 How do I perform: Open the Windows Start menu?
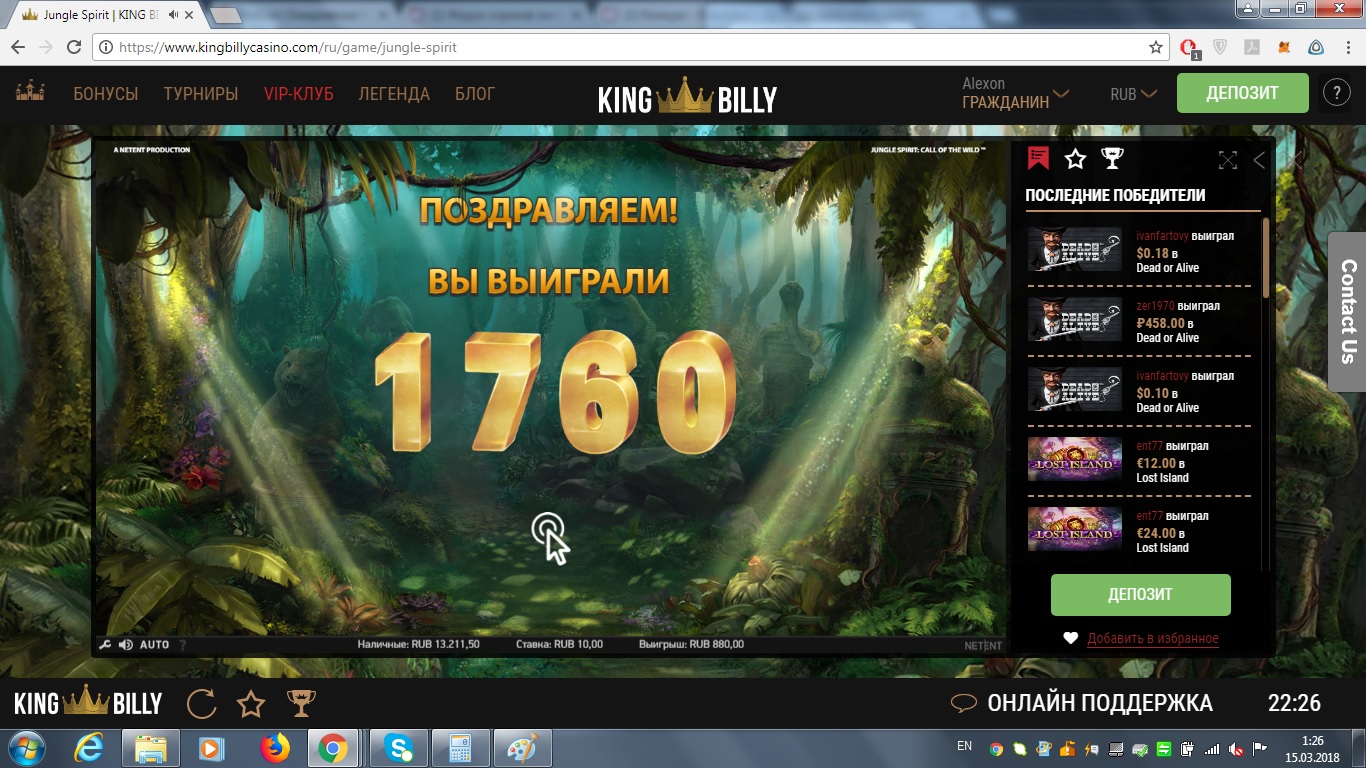pos(26,748)
